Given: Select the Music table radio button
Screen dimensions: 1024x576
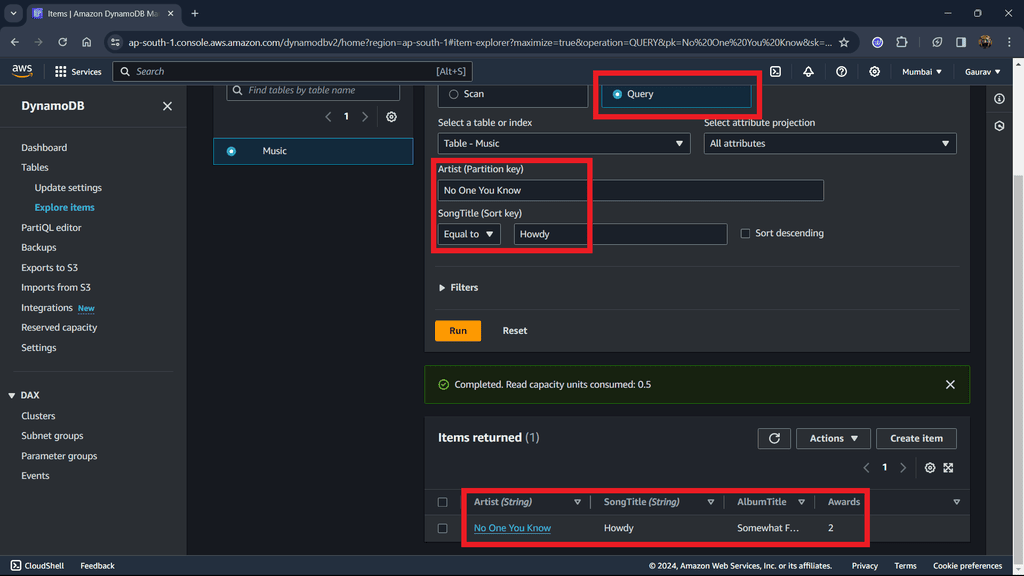Looking at the screenshot, I should 231,151.
